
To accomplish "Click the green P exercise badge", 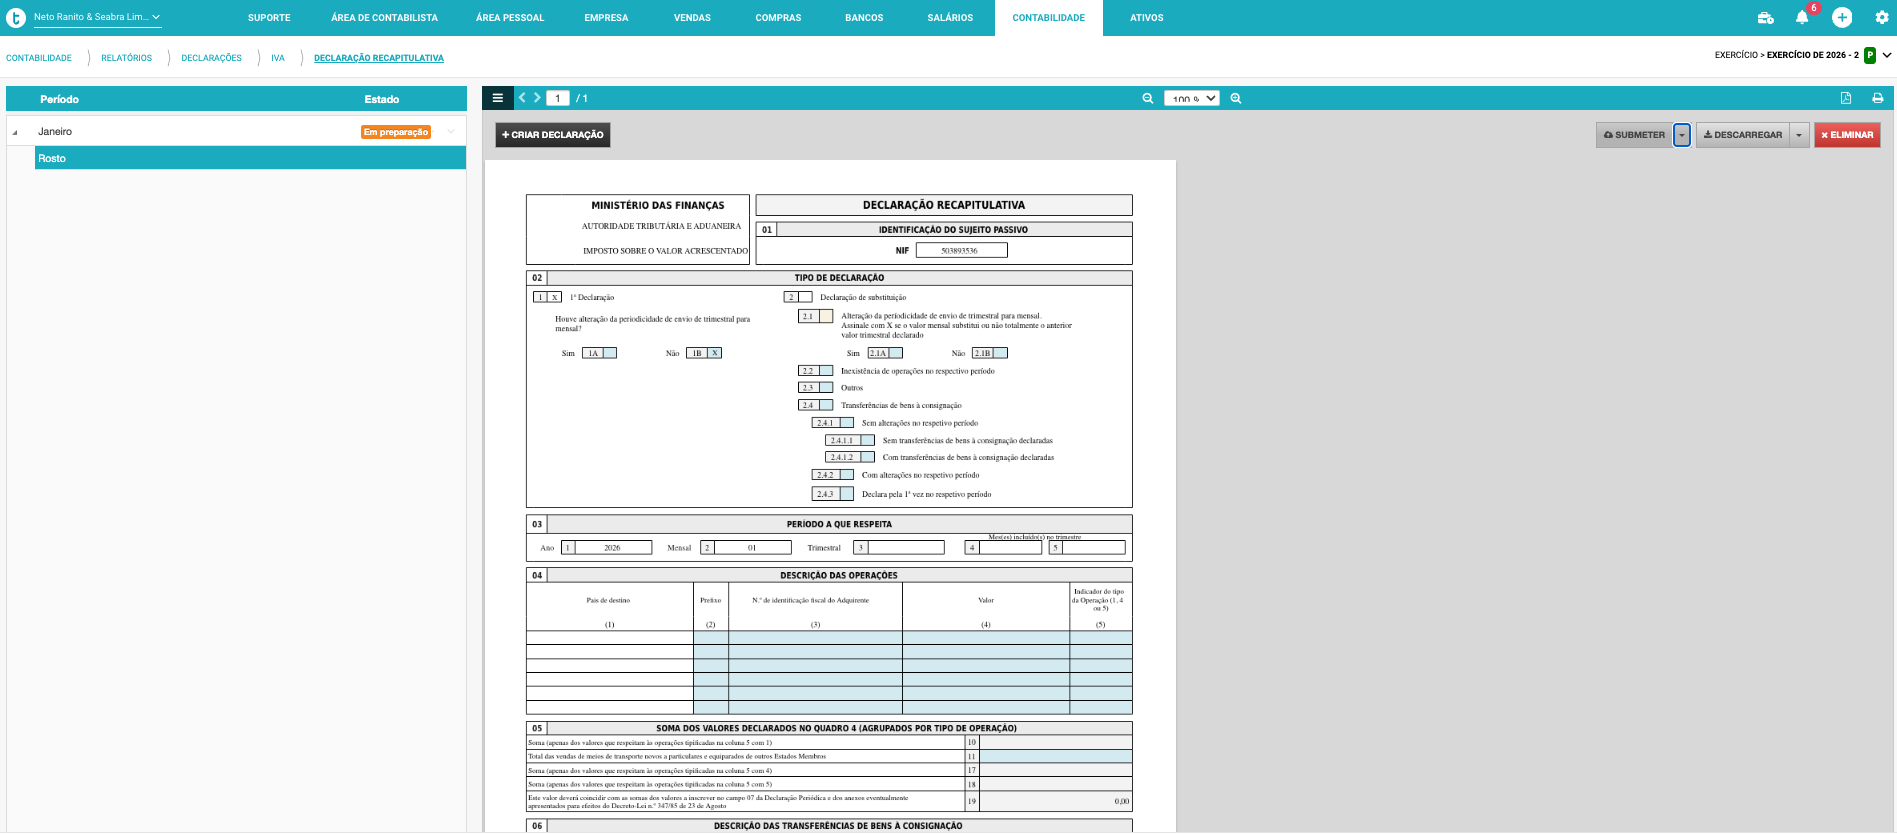I will [x=1870, y=55].
